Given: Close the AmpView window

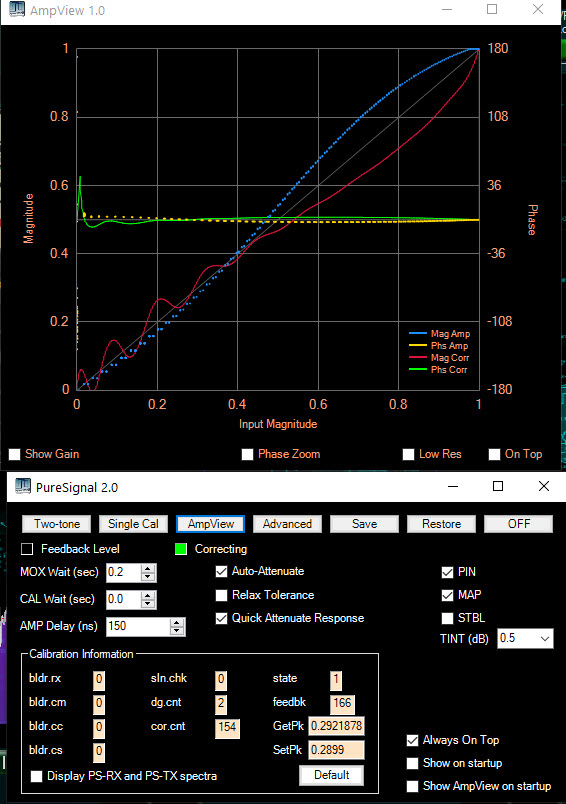Looking at the screenshot, I should 538,10.
